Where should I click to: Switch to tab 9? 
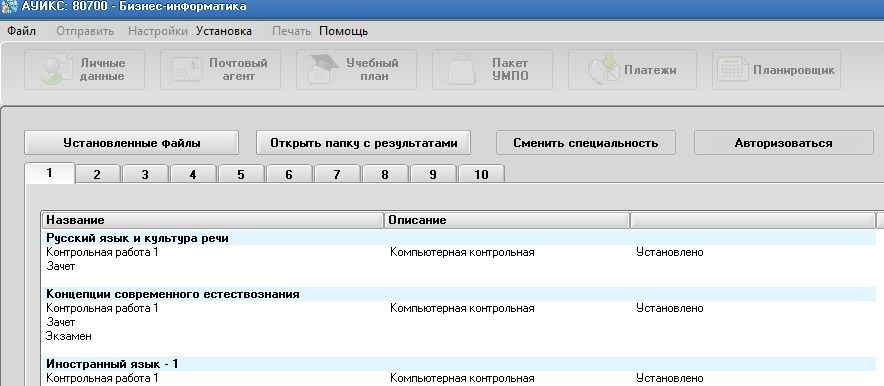pos(432,174)
